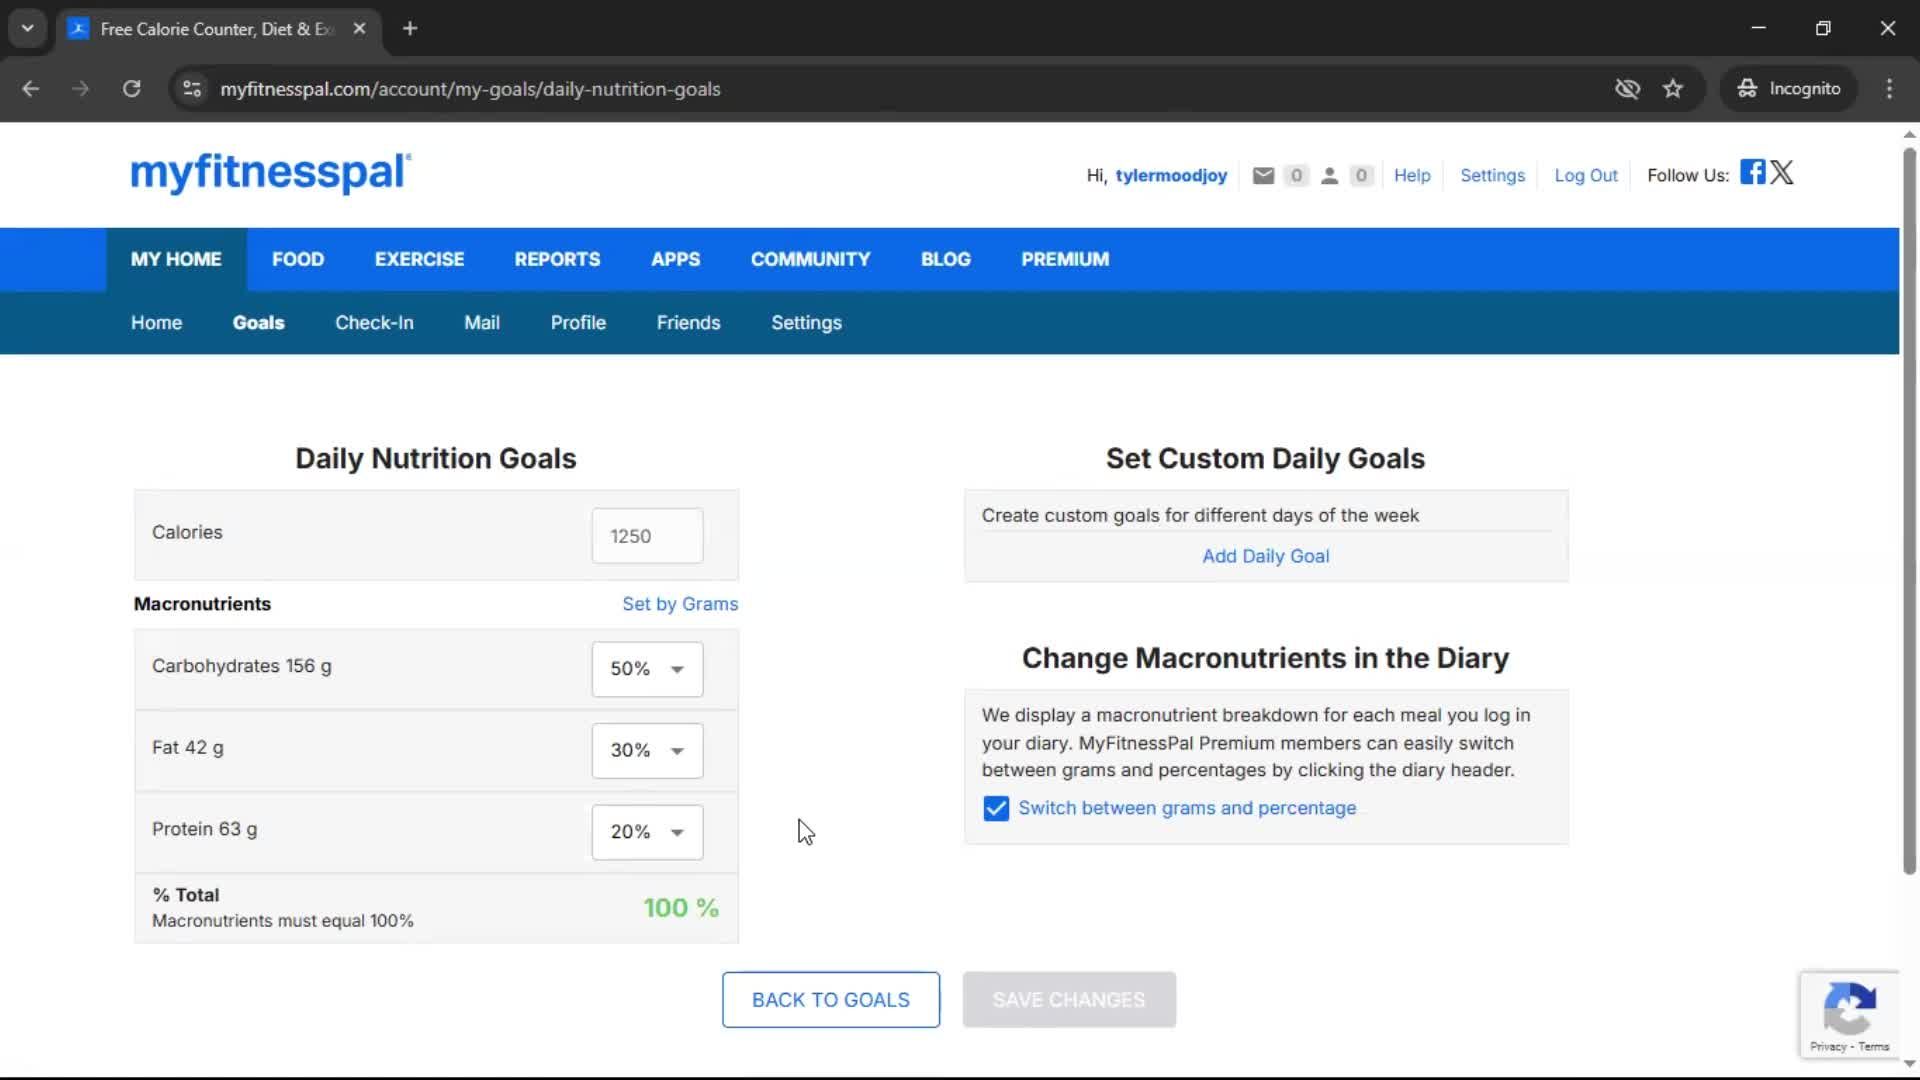Image resolution: width=1920 pixels, height=1080 pixels.
Task: Click the Log Out link
Action: coord(1585,175)
